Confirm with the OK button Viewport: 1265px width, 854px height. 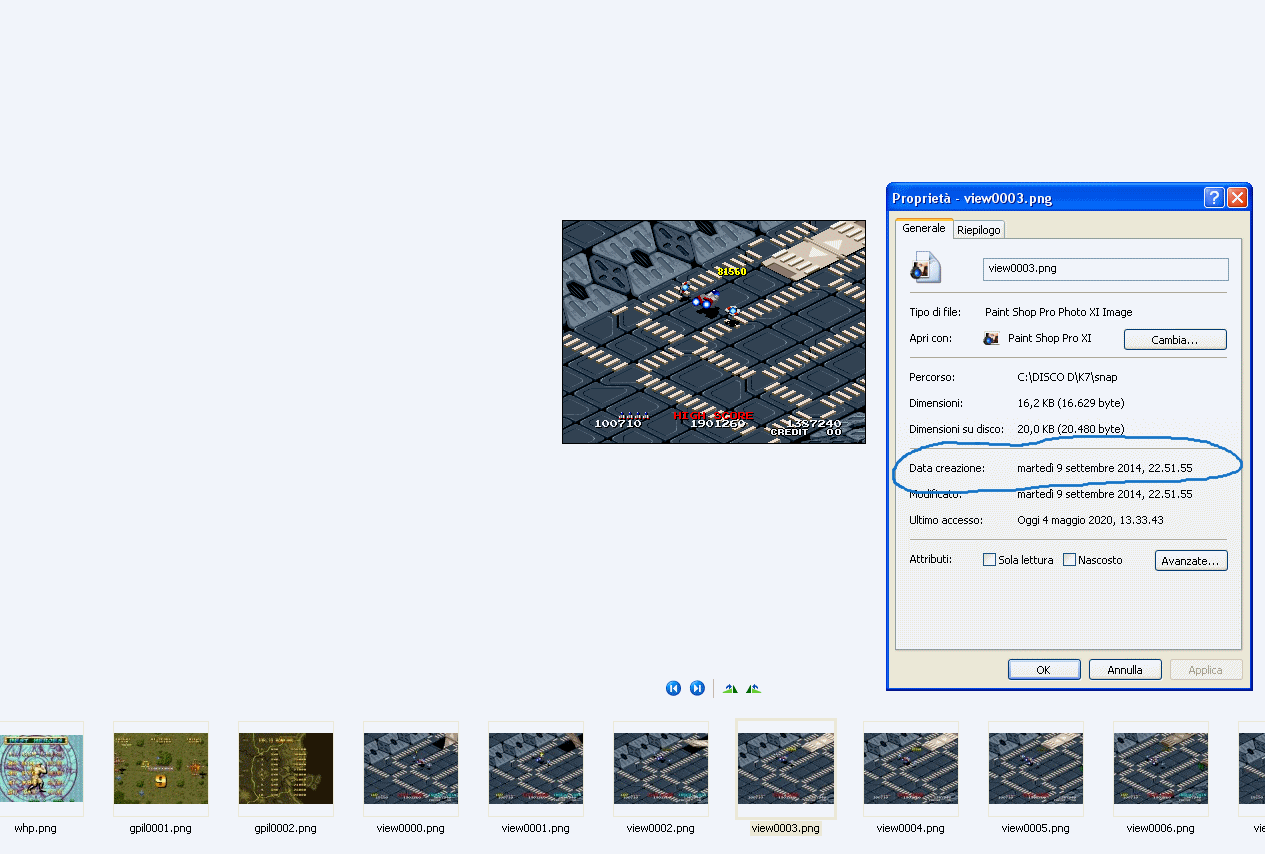pyautogui.click(x=1044, y=670)
